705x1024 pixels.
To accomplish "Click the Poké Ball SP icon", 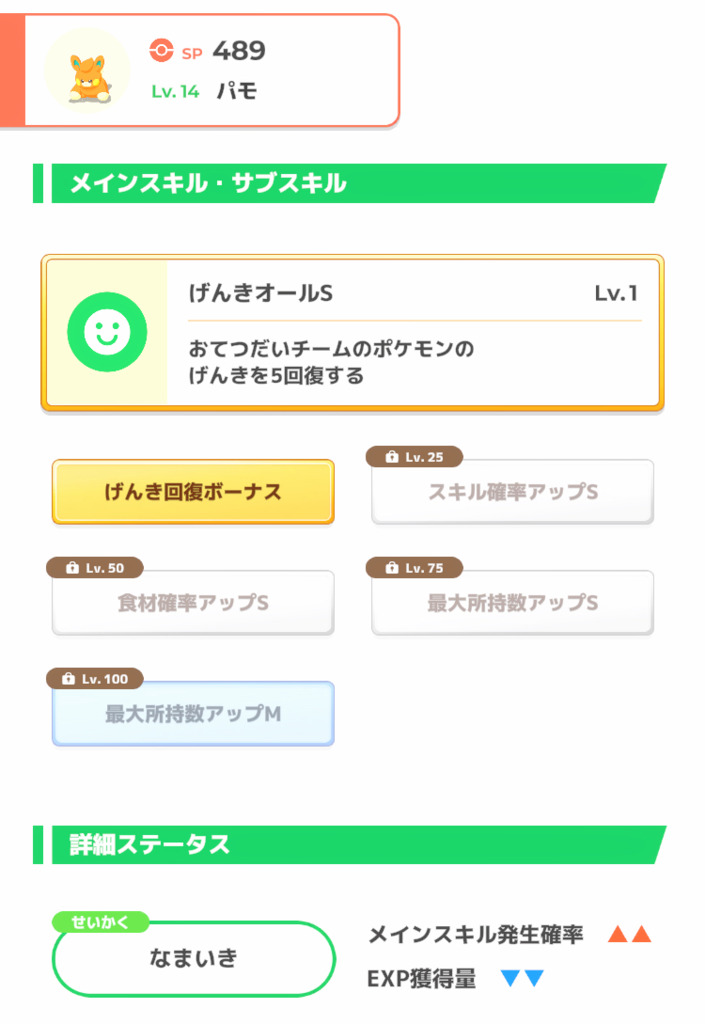I will tap(161, 50).
